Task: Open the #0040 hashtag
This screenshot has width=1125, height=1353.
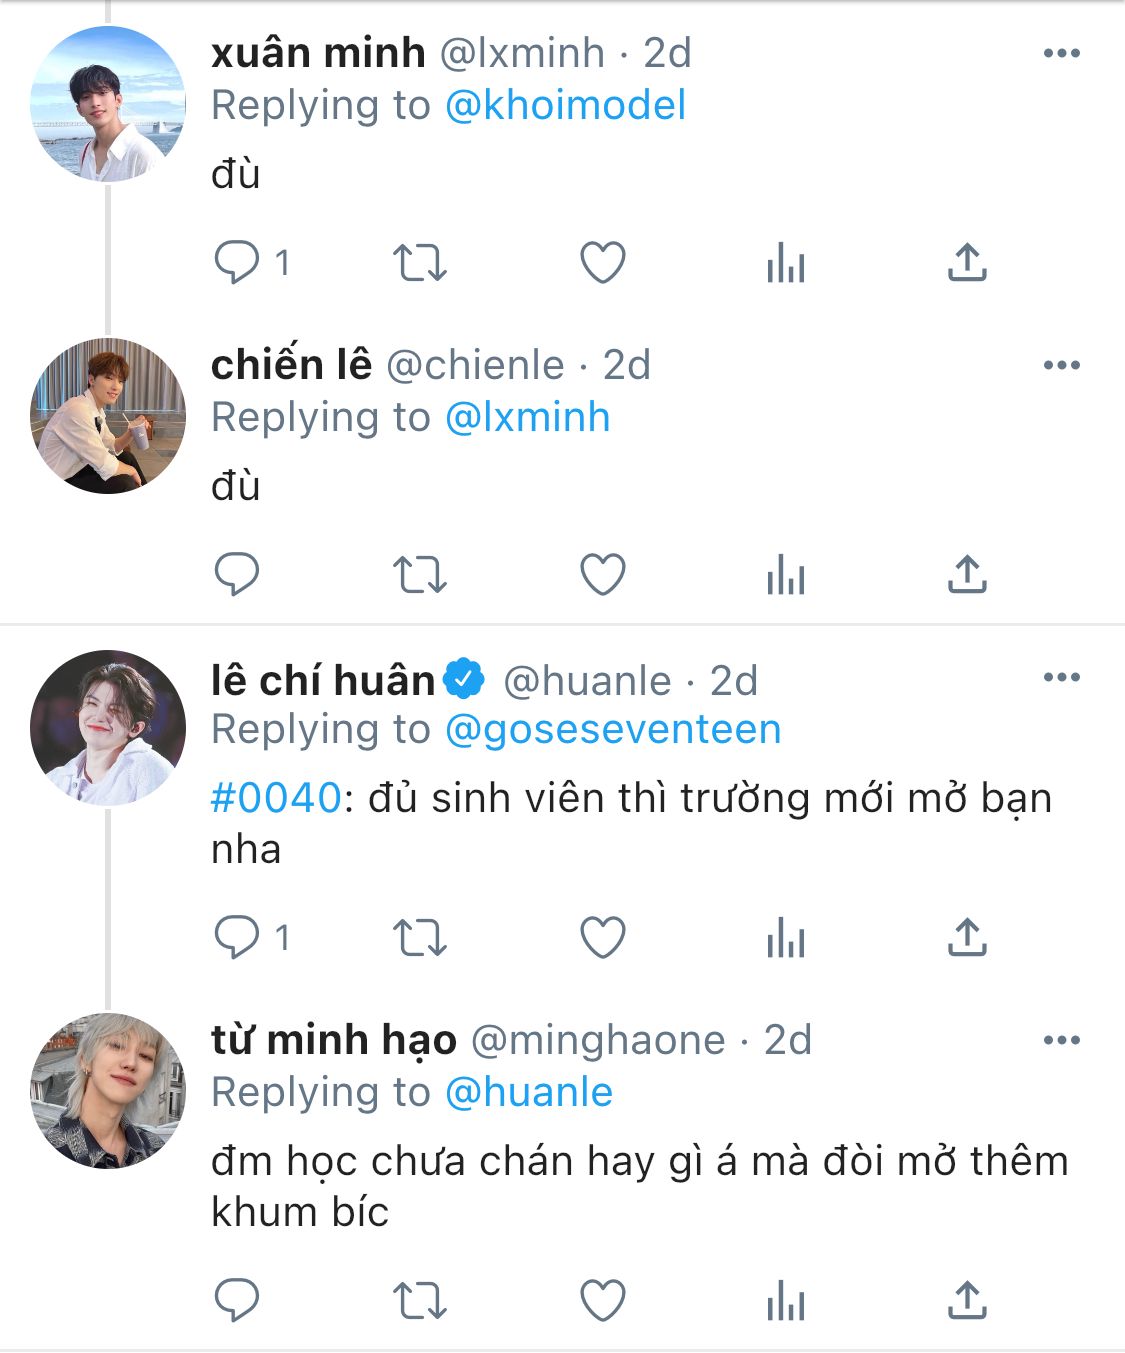Action: click(x=277, y=798)
